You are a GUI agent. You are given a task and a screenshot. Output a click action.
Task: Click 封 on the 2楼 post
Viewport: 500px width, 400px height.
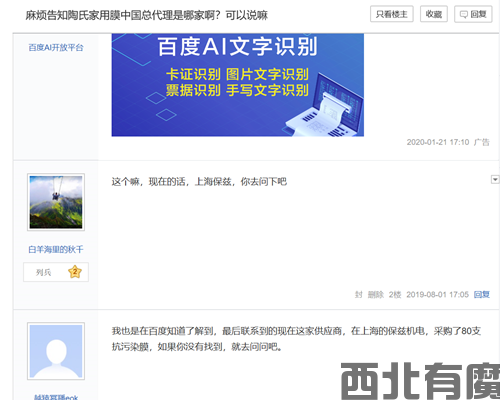pos(358,294)
